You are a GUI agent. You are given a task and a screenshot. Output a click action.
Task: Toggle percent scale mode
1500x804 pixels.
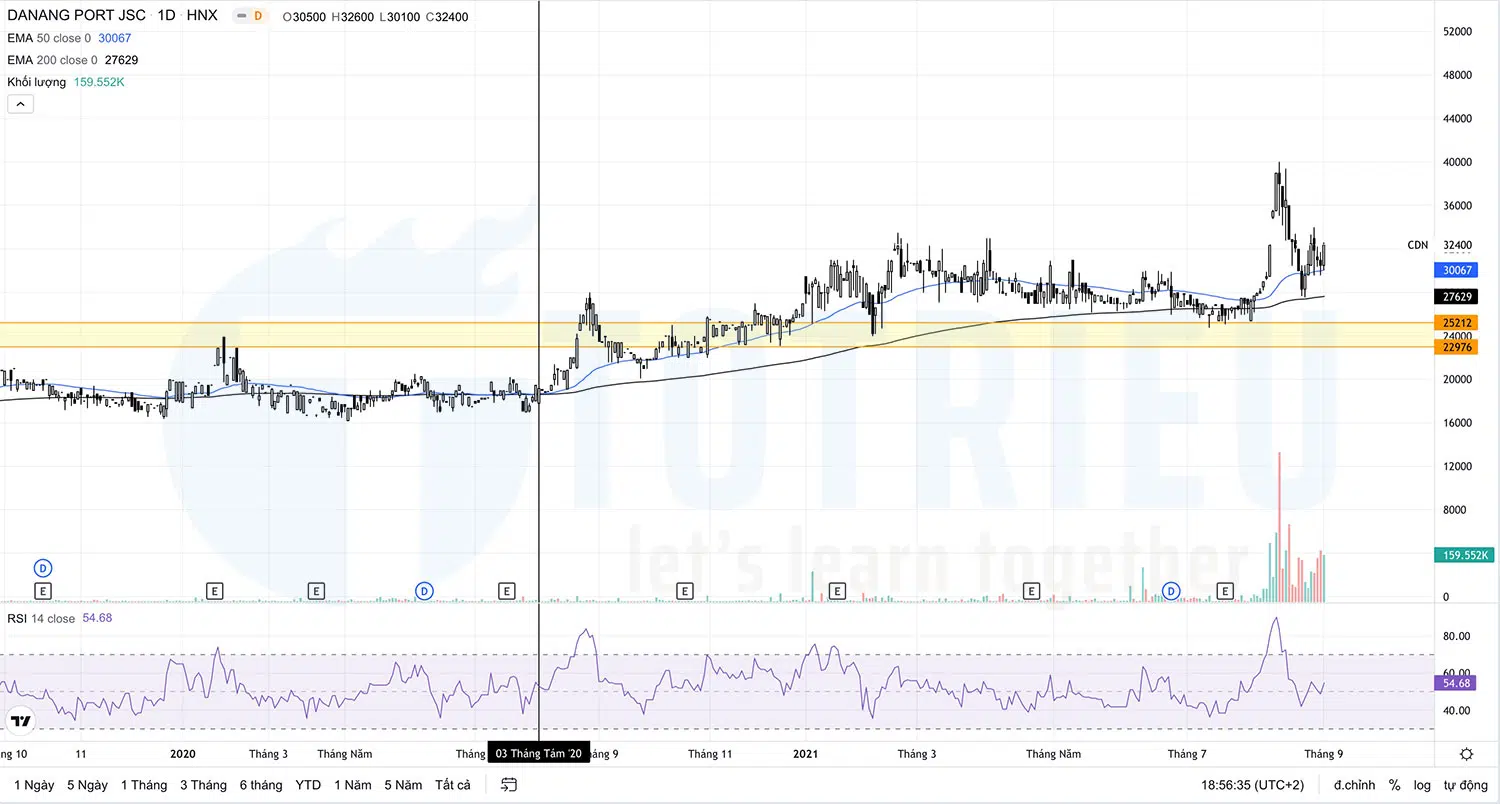(1394, 785)
